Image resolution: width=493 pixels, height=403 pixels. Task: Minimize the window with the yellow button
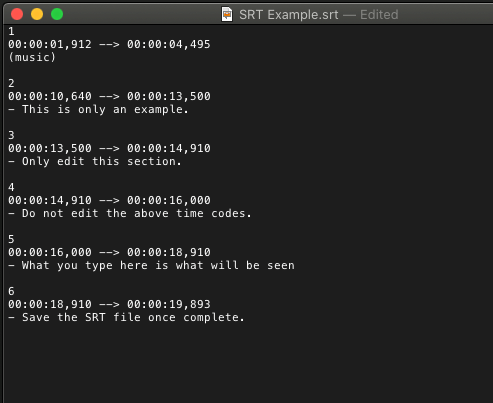coord(37,14)
